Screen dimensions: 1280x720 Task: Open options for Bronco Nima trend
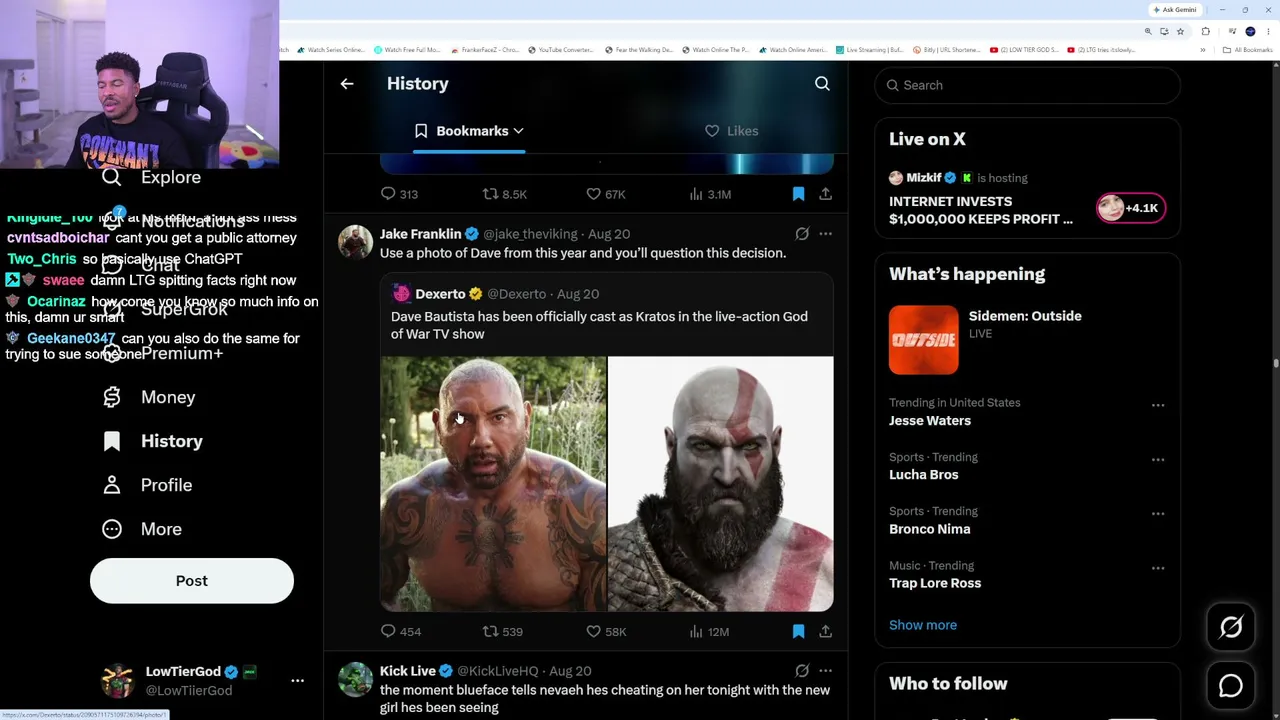click(1158, 514)
